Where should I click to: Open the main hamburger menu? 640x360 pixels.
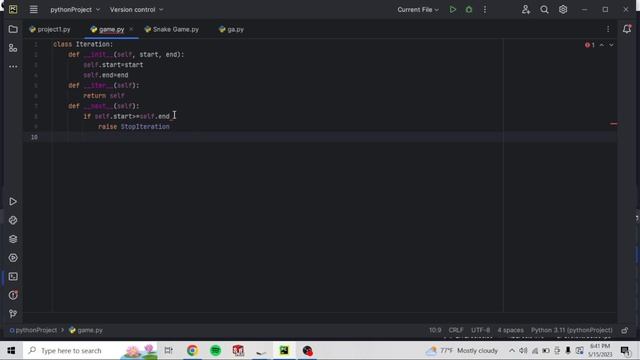pyautogui.click(x=33, y=9)
